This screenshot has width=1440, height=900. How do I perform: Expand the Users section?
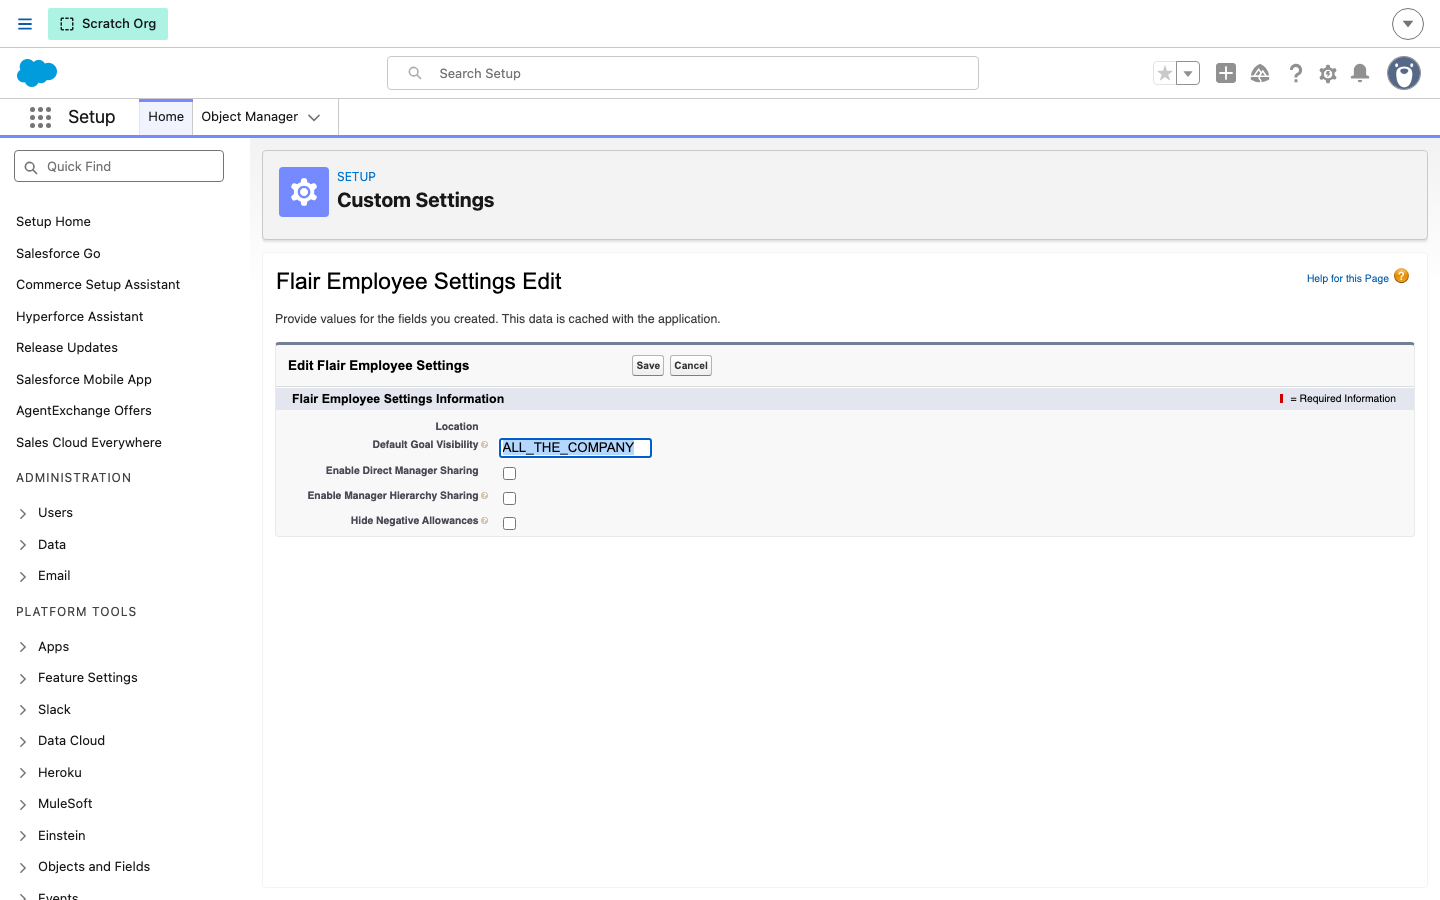23,513
